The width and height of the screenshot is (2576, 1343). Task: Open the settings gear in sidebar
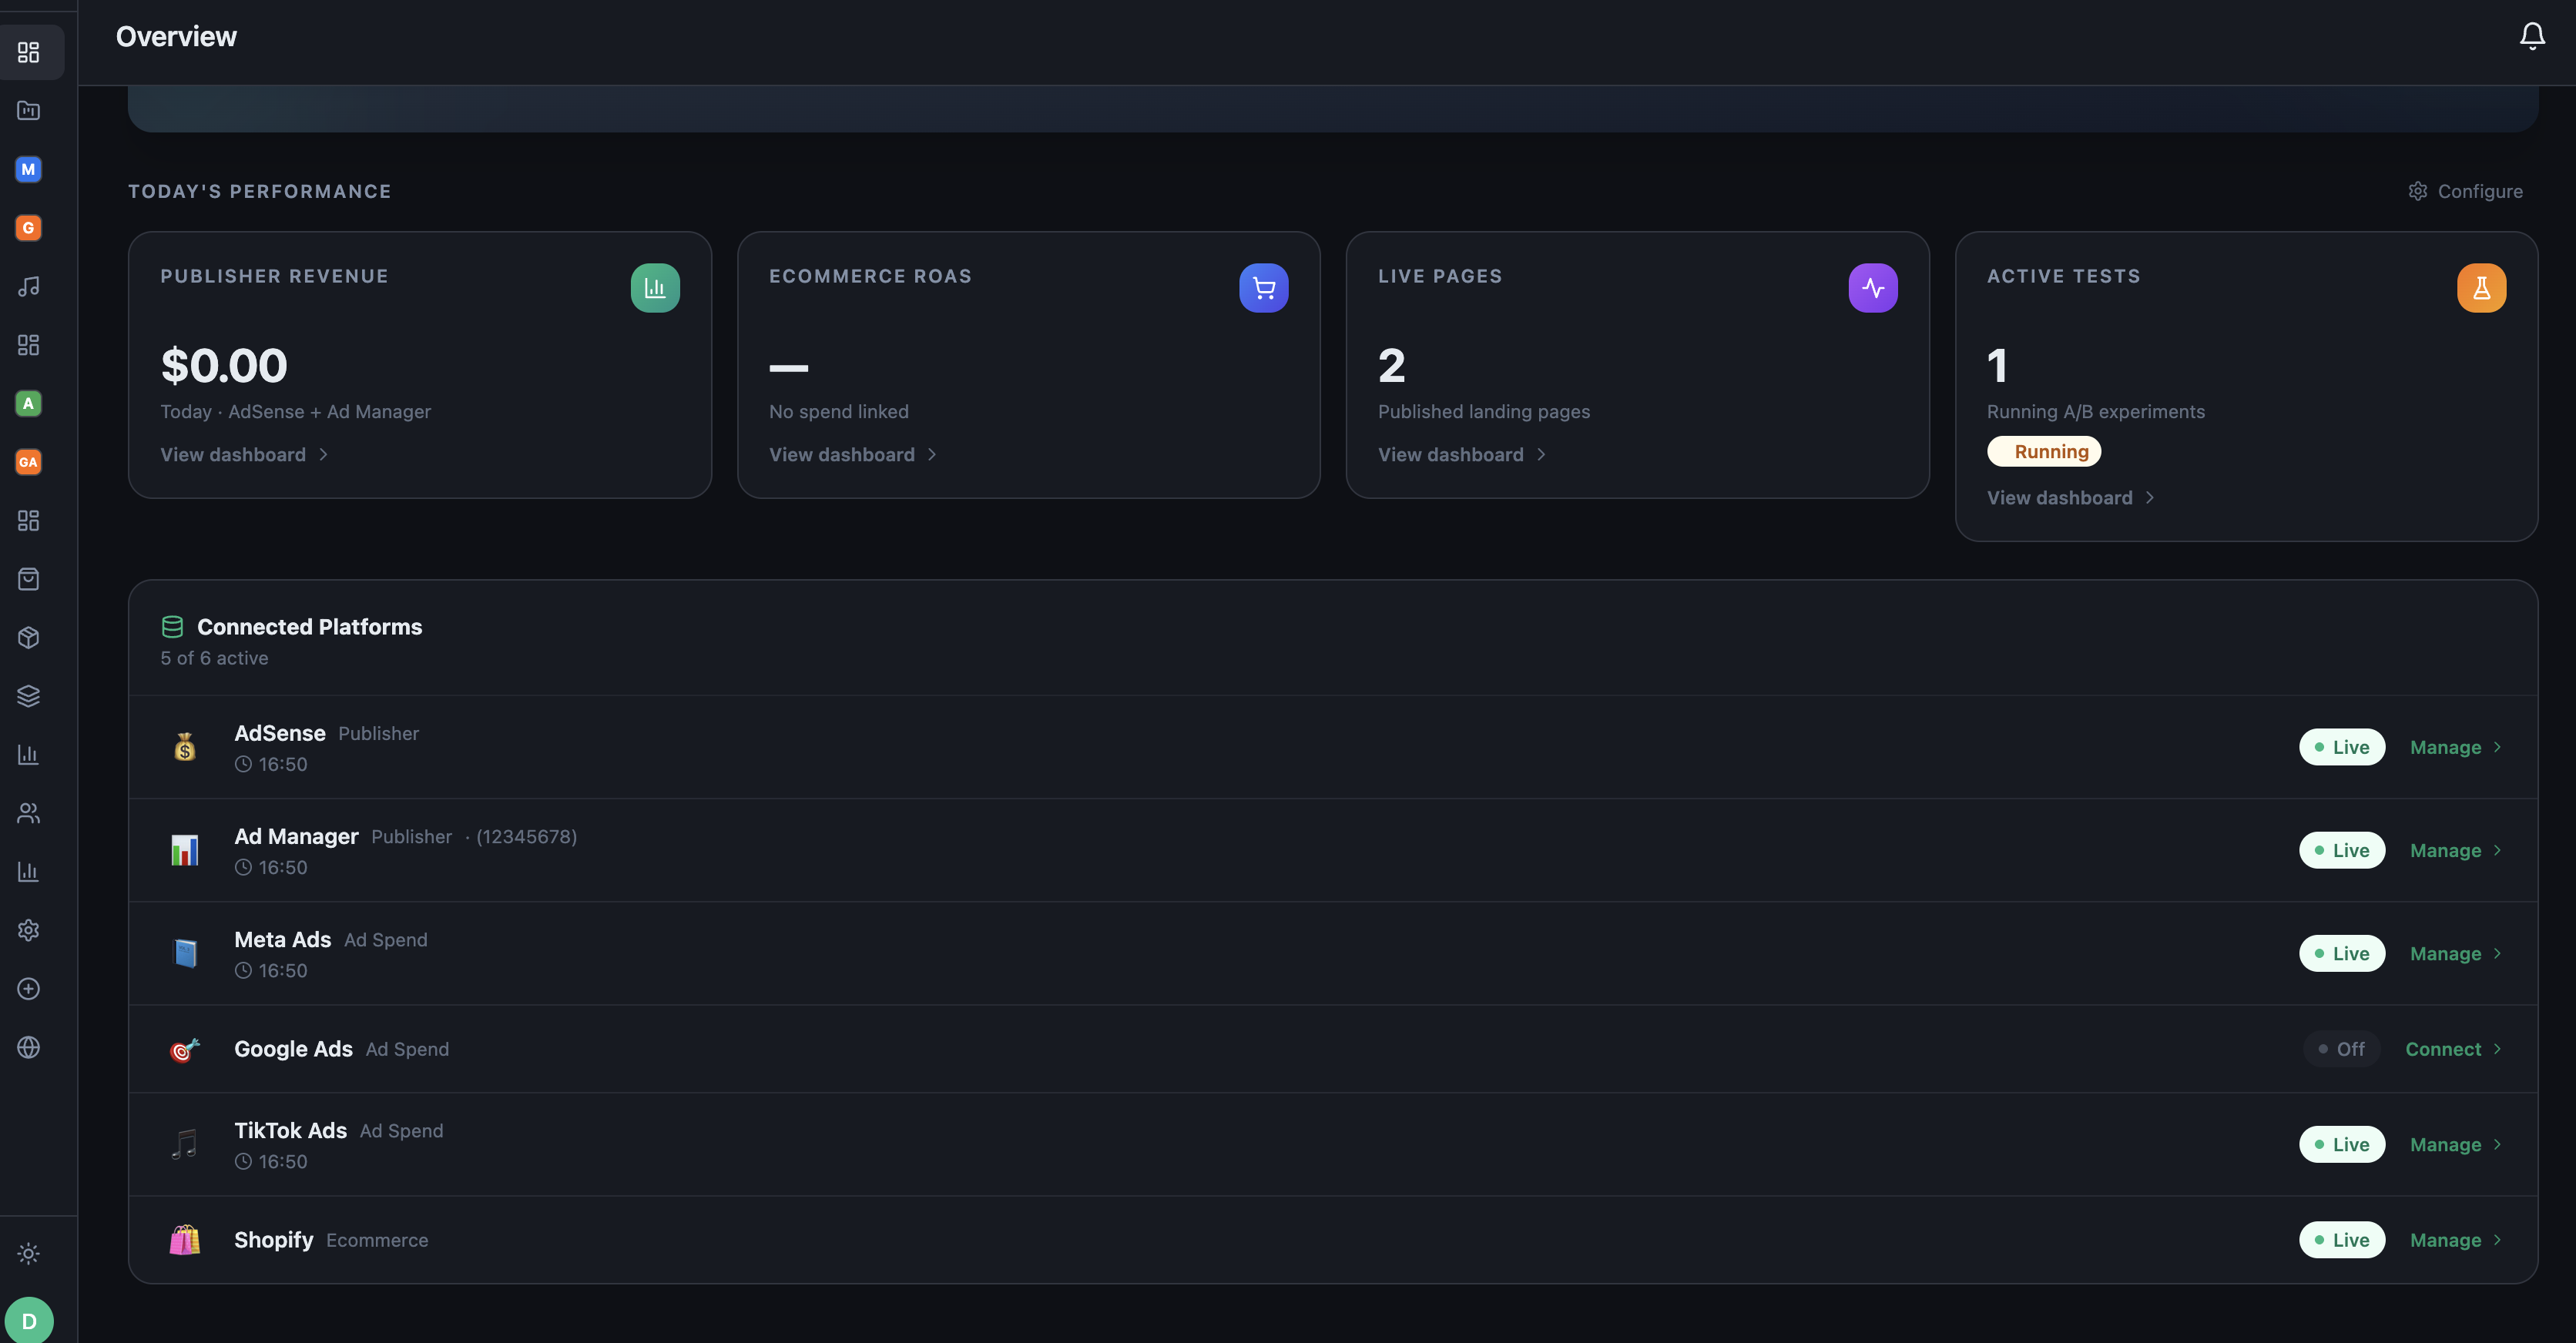[x=29, y=930]
